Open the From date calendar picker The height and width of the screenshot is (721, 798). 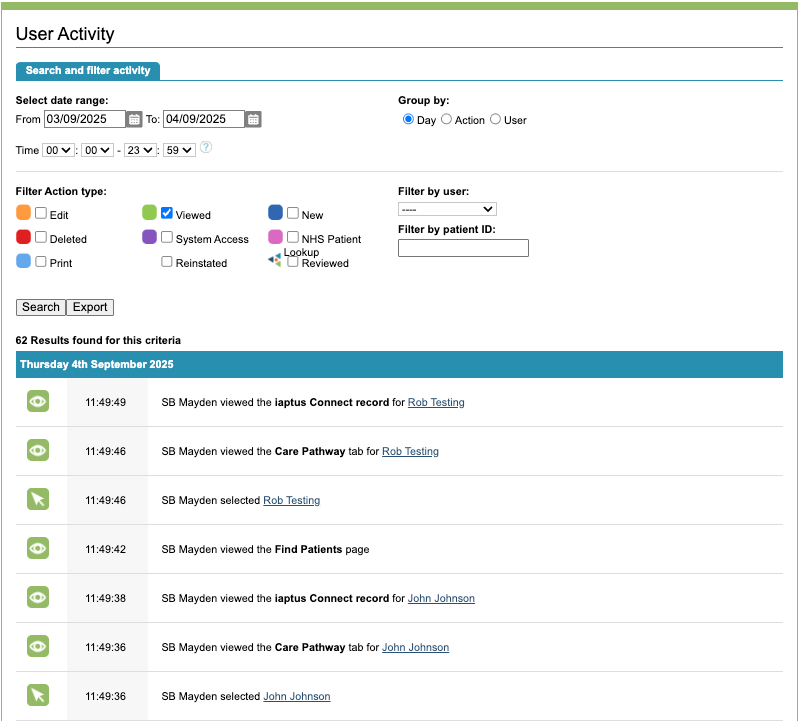[x=134, y=120]
